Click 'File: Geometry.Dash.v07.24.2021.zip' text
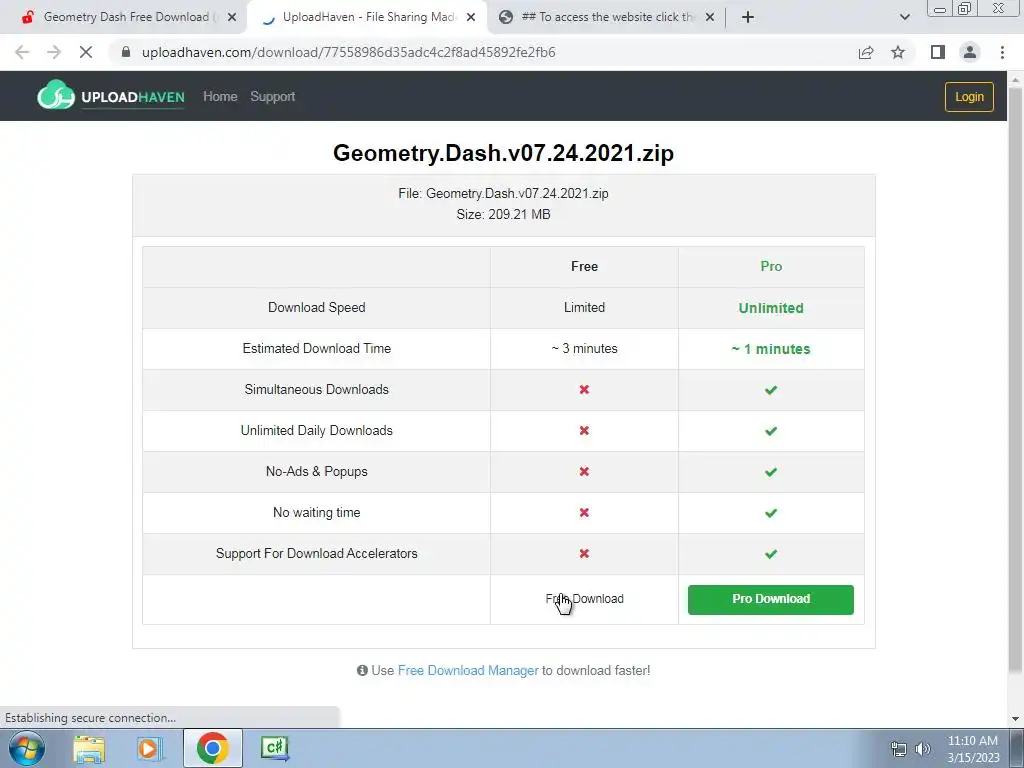The height and width of the screenshot is (768, 1024). (x=504, y=193)
